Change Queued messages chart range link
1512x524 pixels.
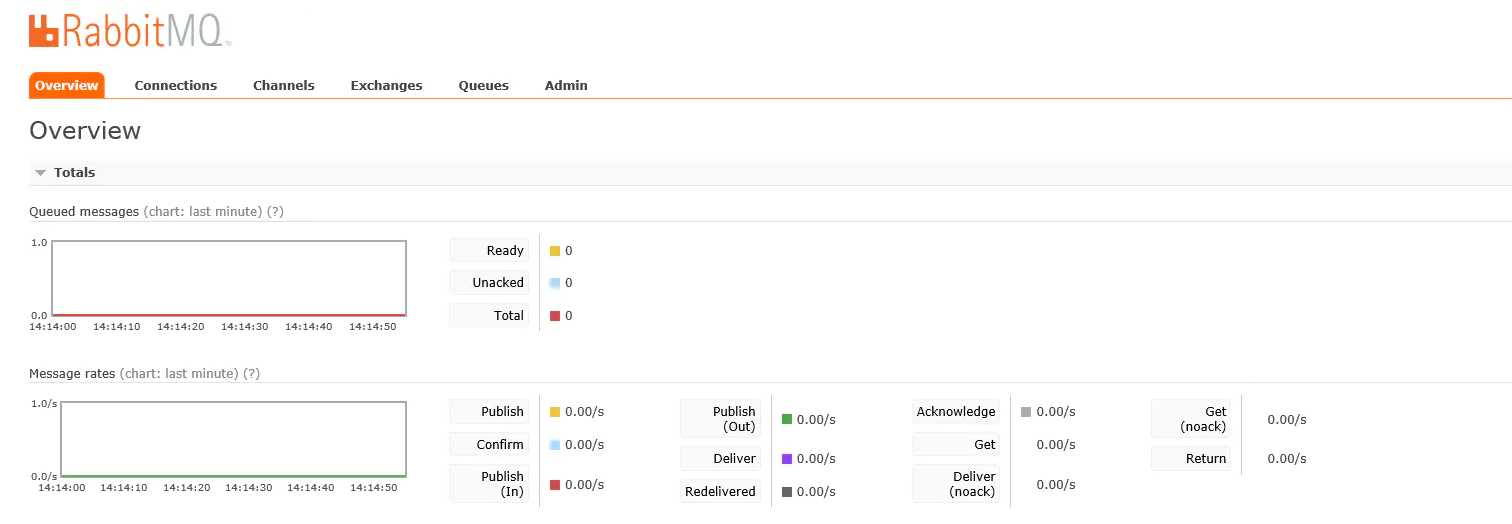(x=203, y=211)
